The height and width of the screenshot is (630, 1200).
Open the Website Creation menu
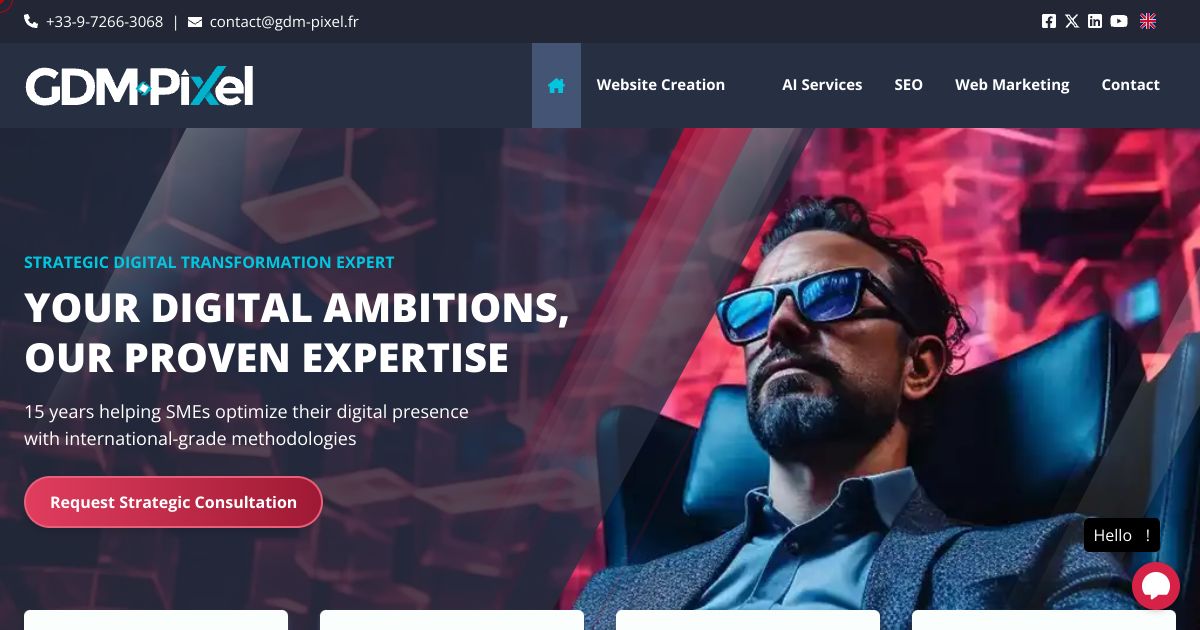[660, 85]
